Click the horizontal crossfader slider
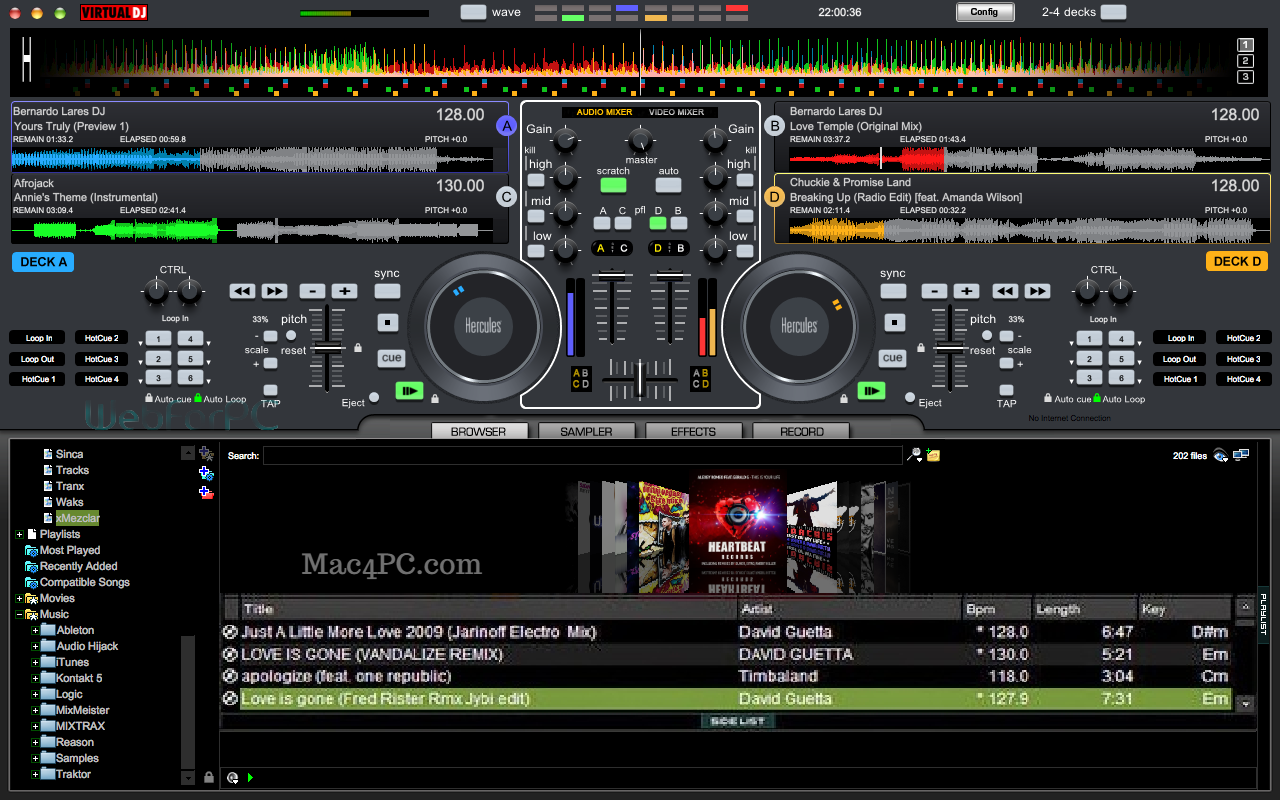This screenshot has height=800, width=1280. pos(640,380)
